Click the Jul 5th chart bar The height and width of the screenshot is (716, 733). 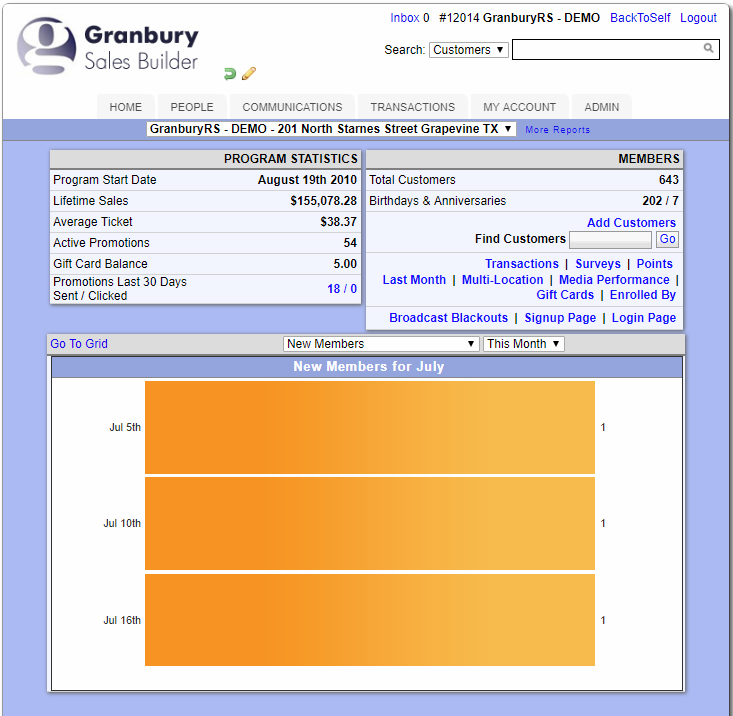click(x=370, y=427)
